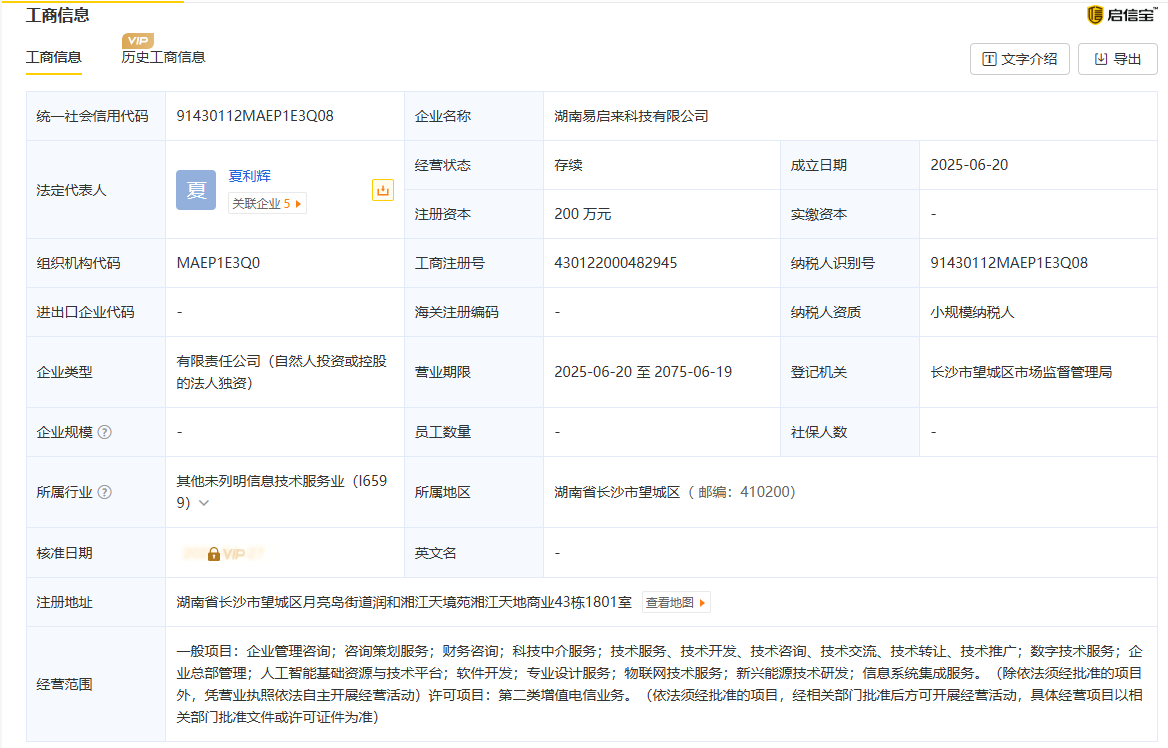Open 查看地图 for the registered address
Screen dimensions: 1168x748
click(675, 603)
